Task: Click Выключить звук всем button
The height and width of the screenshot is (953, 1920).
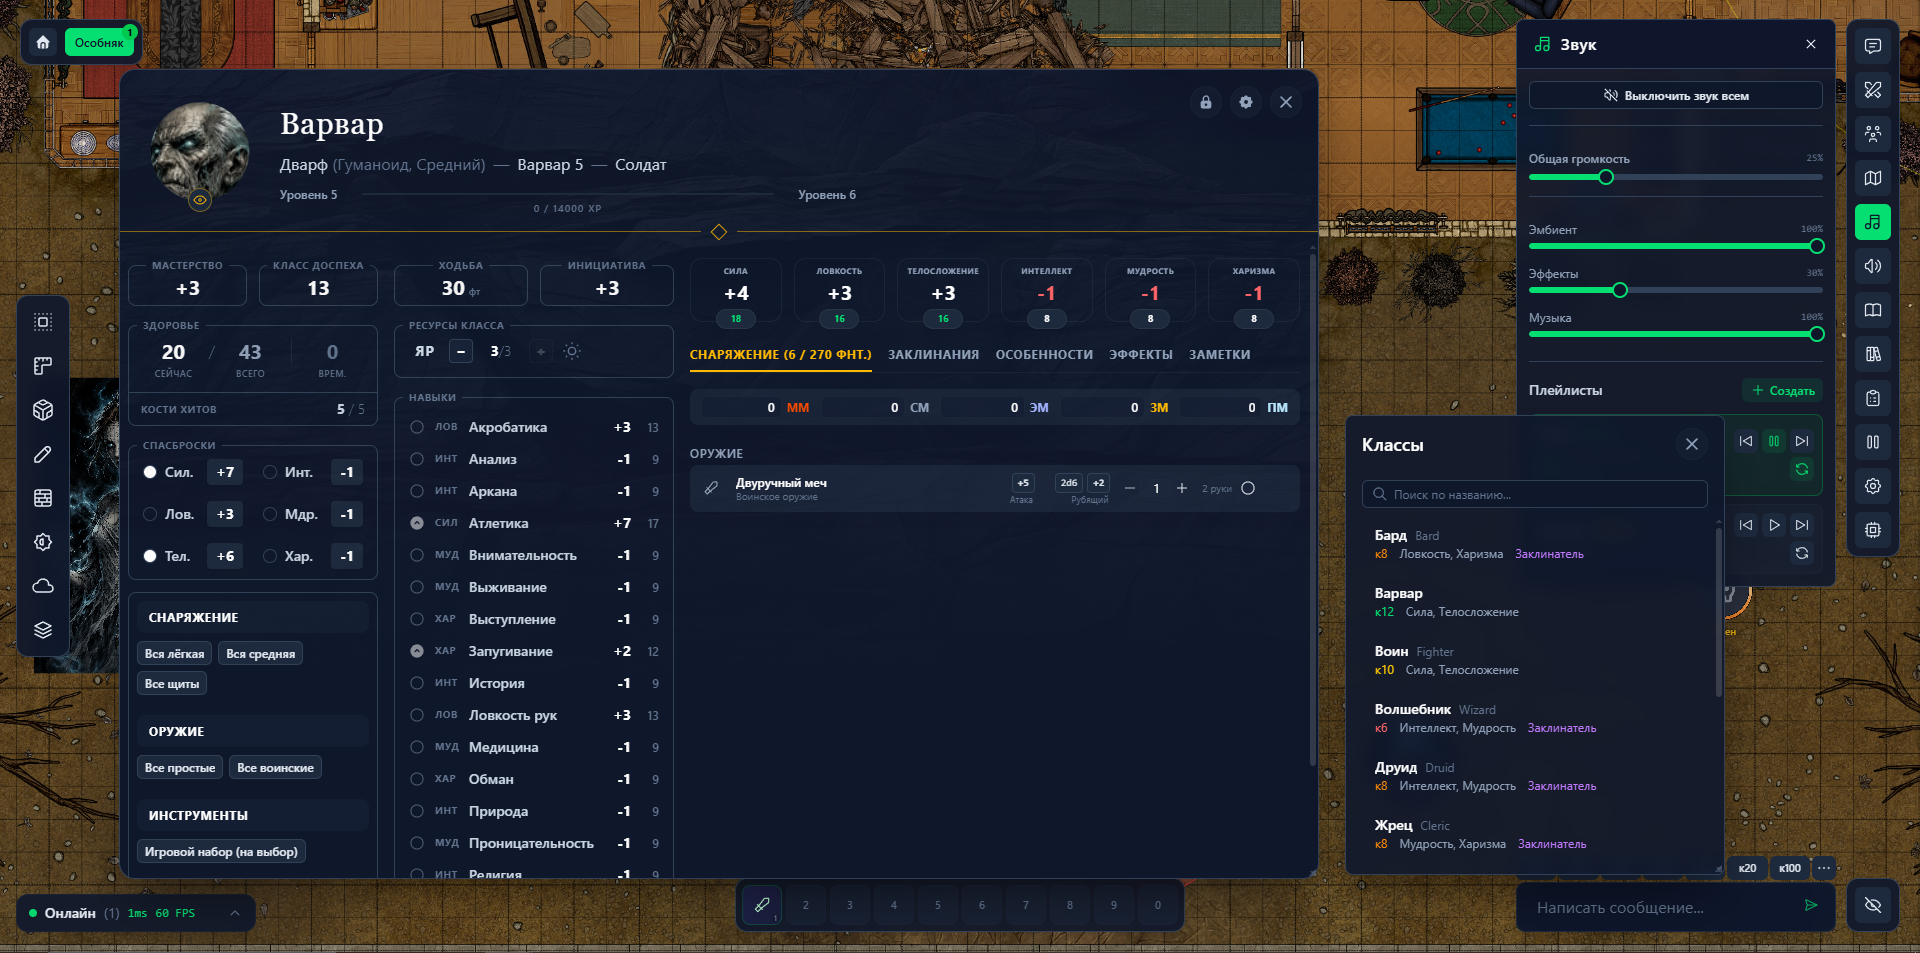Action: pyautogui.click(x=1675, y=96)
